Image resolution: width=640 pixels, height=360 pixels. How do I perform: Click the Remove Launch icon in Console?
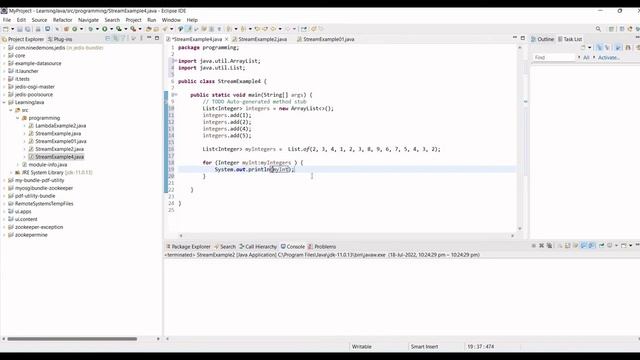coord(541,246)
